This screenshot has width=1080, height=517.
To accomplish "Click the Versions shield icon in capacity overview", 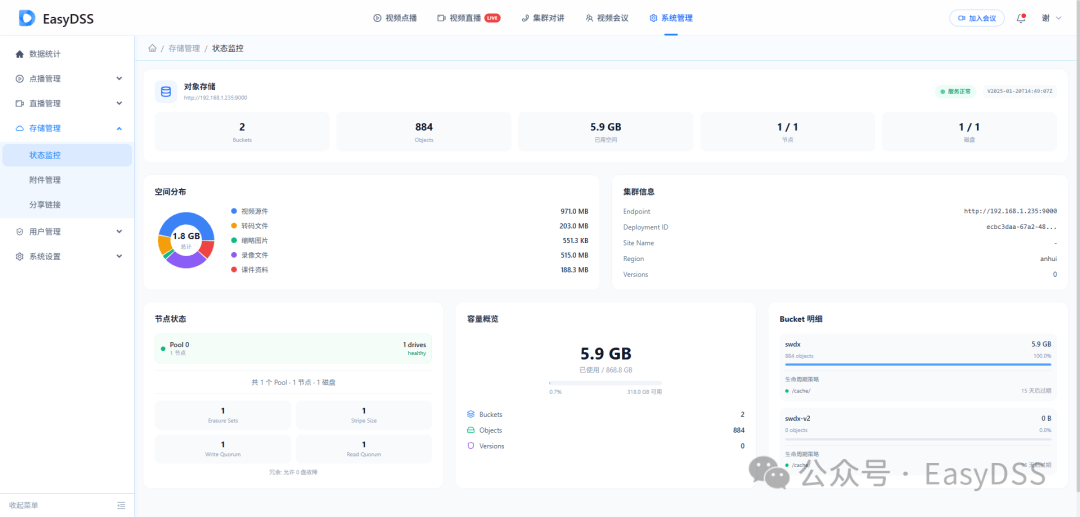I will coord(471,446).
